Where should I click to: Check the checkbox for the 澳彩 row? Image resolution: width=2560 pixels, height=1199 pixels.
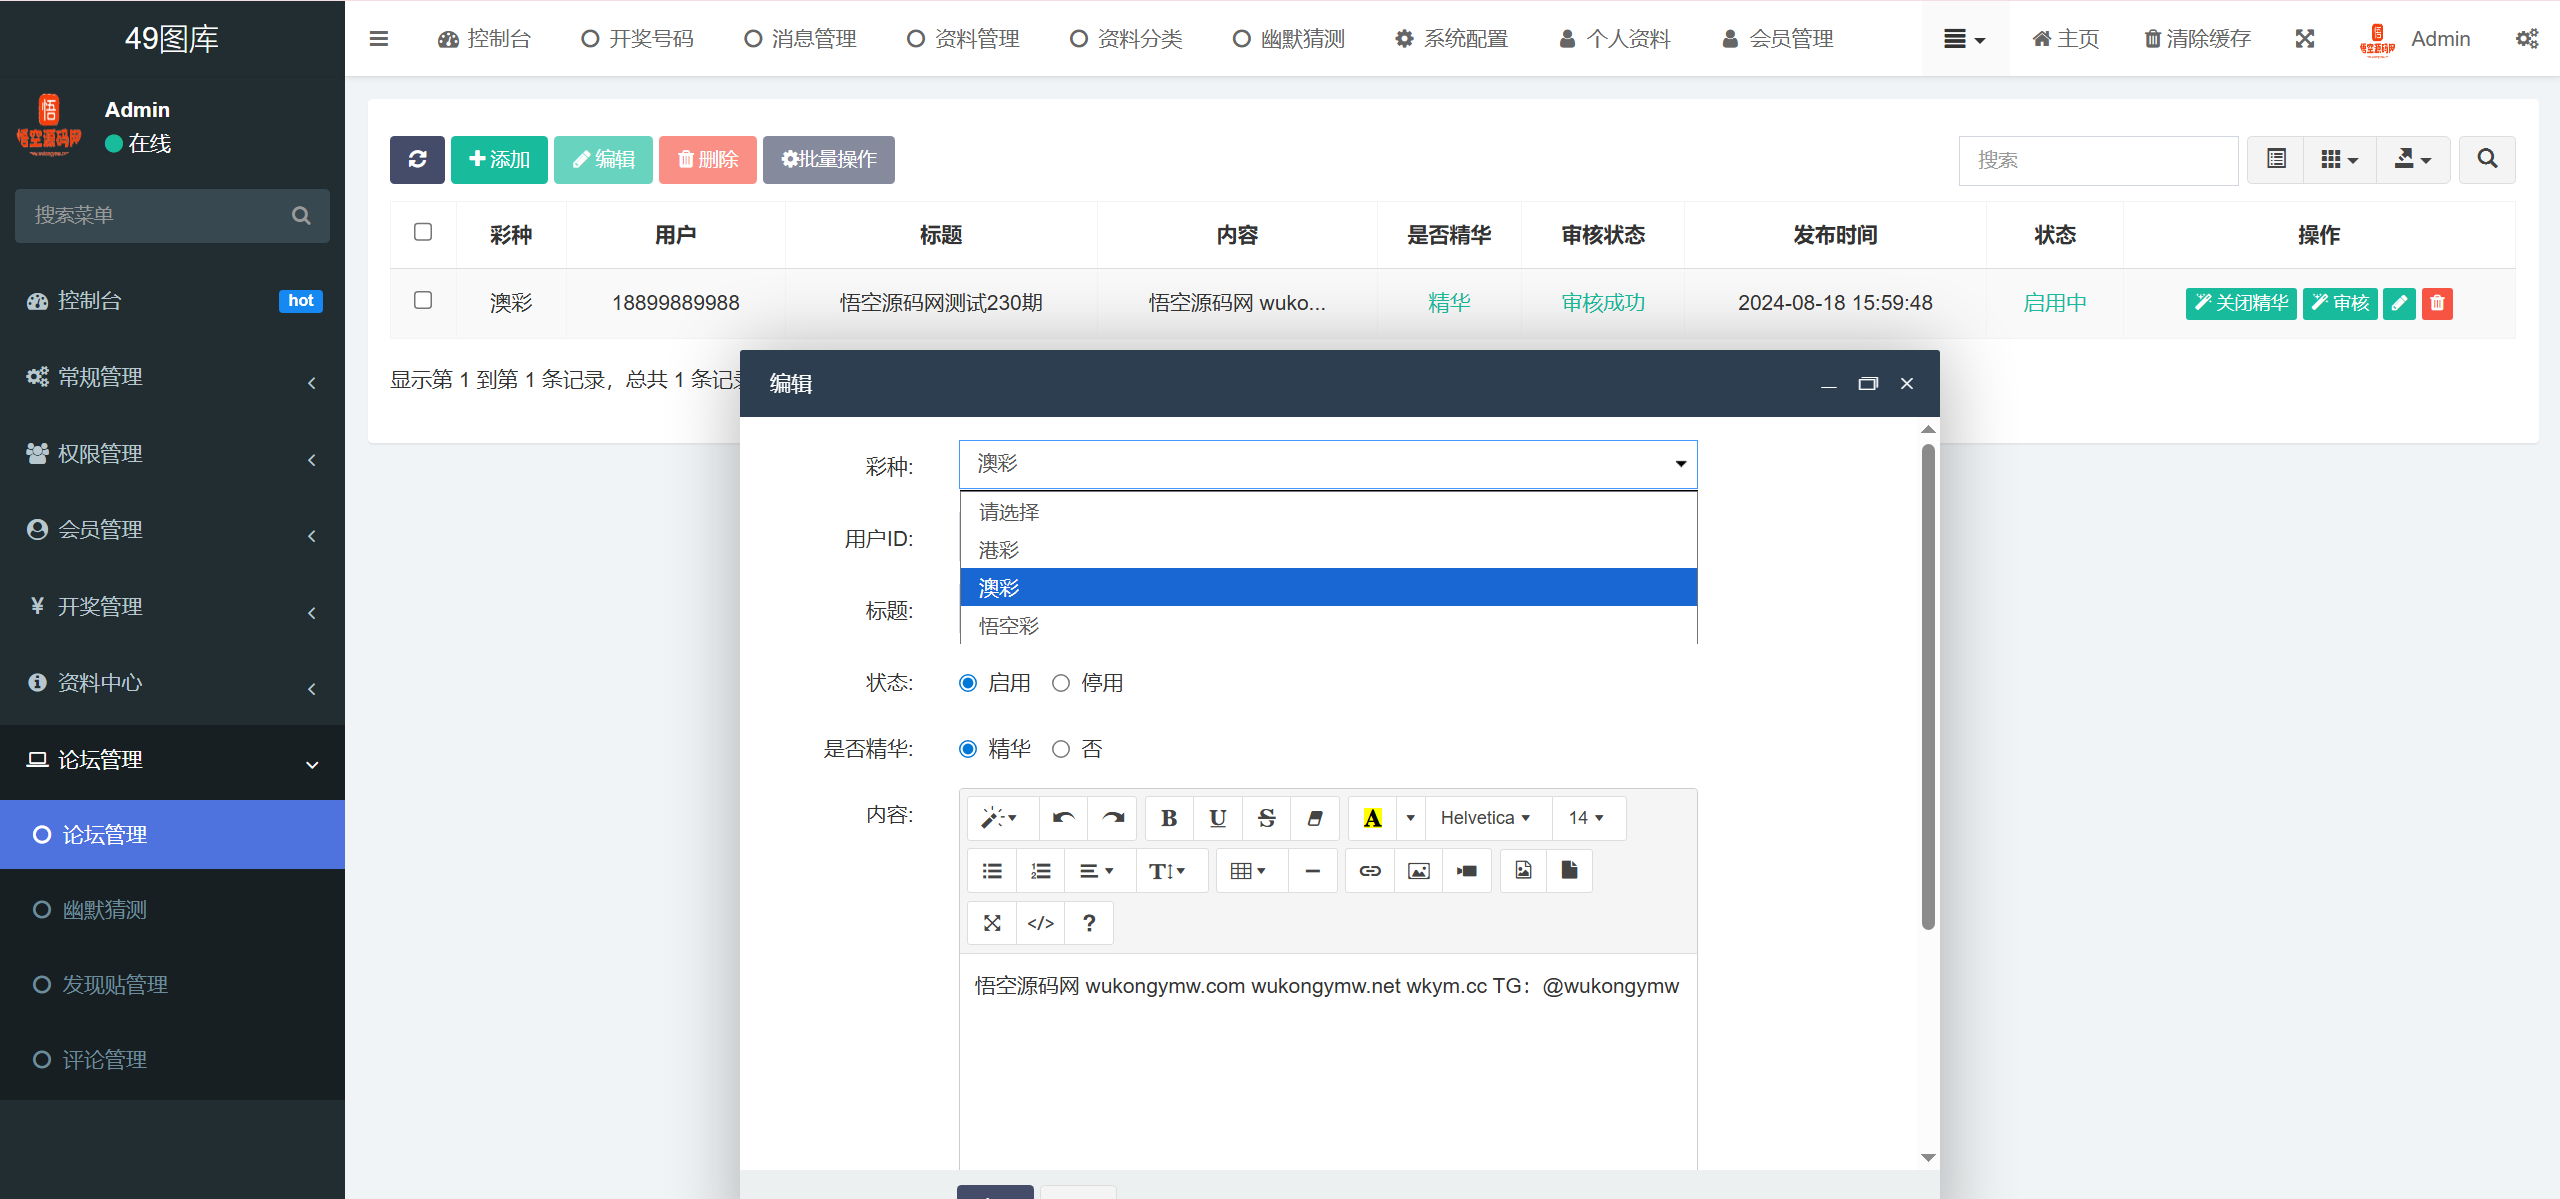coord(423,301)
